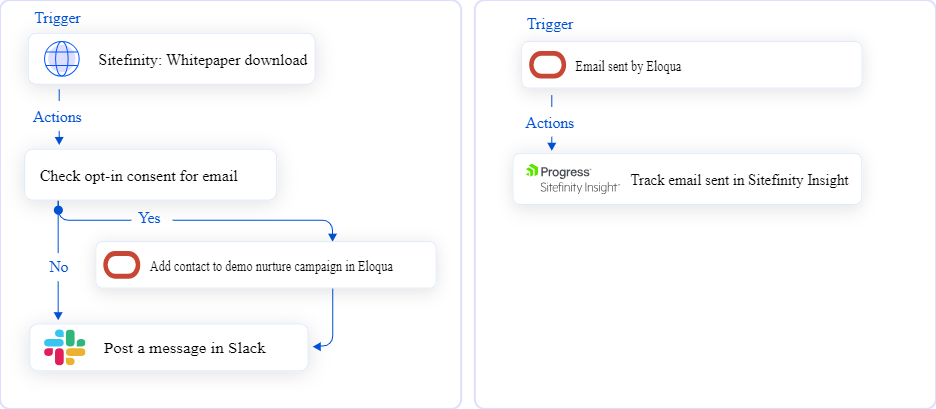Click right workflow Actions label

549,123
